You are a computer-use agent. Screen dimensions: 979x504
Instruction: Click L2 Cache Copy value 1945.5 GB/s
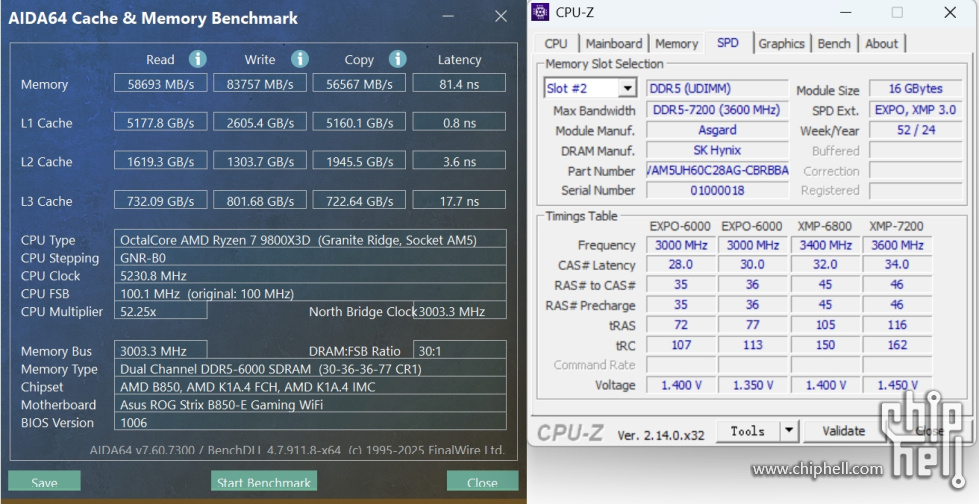coord(359,161)
